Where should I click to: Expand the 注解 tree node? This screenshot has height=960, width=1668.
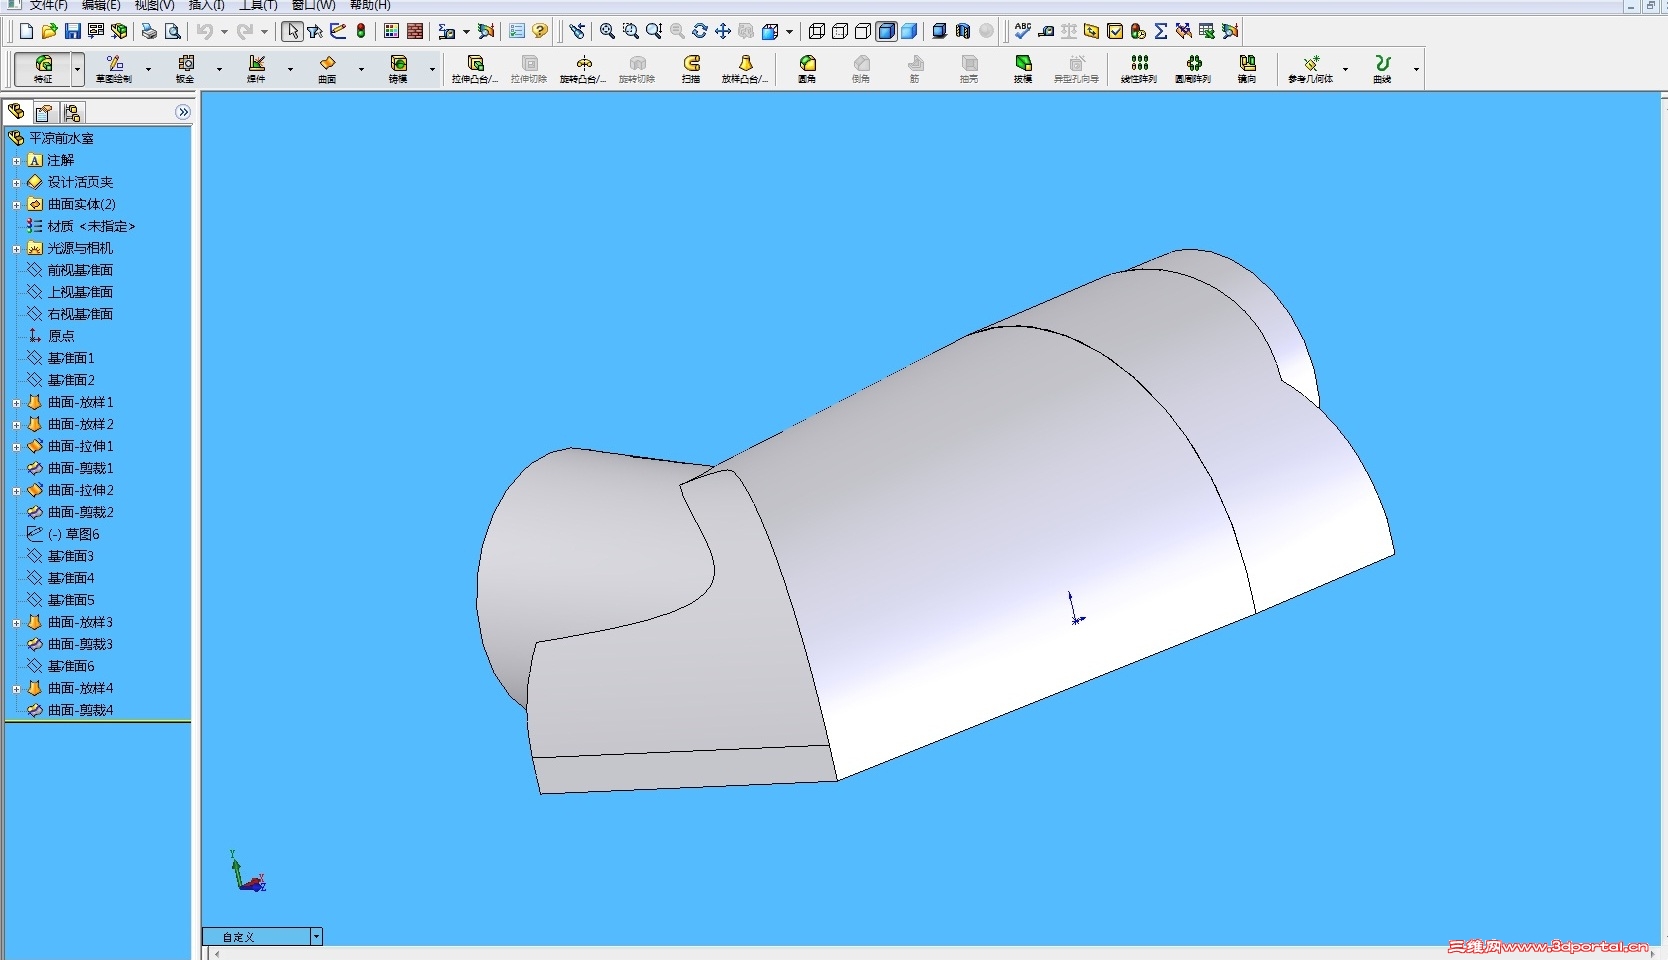point(16,161)
